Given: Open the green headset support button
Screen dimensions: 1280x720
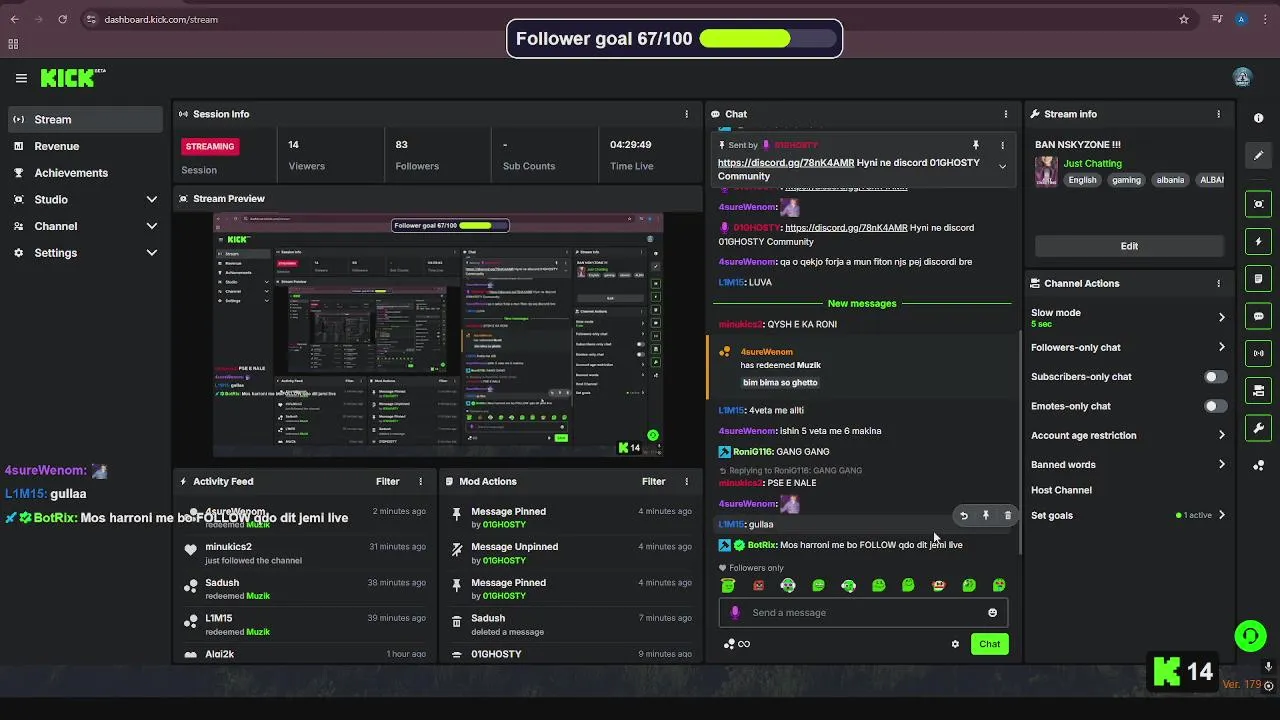Looking at the screenshot, I should 1250,636.
